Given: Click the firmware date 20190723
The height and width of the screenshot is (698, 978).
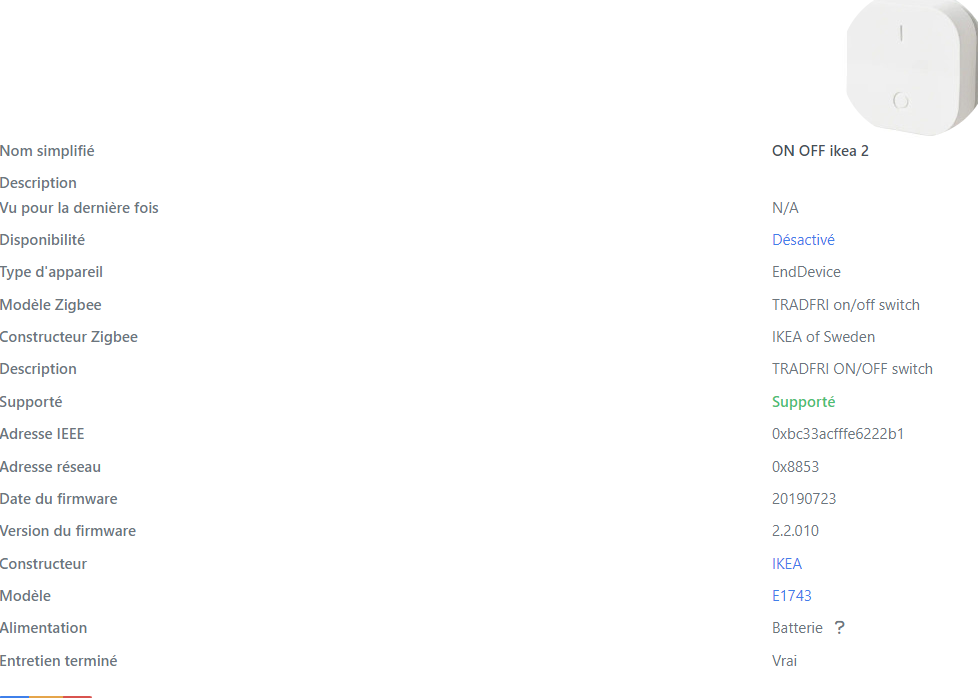Looking at the screenshot, I should point(804,499).
